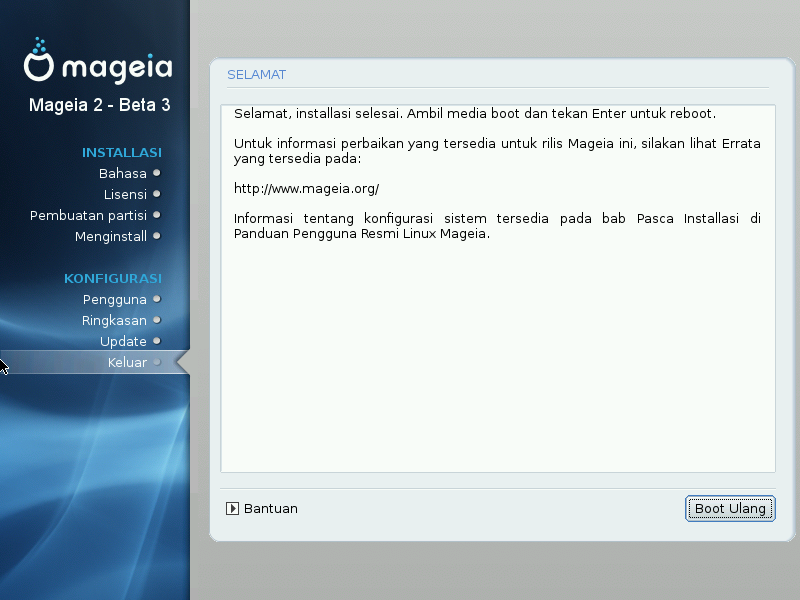This screenshot has height=600, width=800.
Task: Click the bullet next to Pengguna
Action: click(157, 299)
